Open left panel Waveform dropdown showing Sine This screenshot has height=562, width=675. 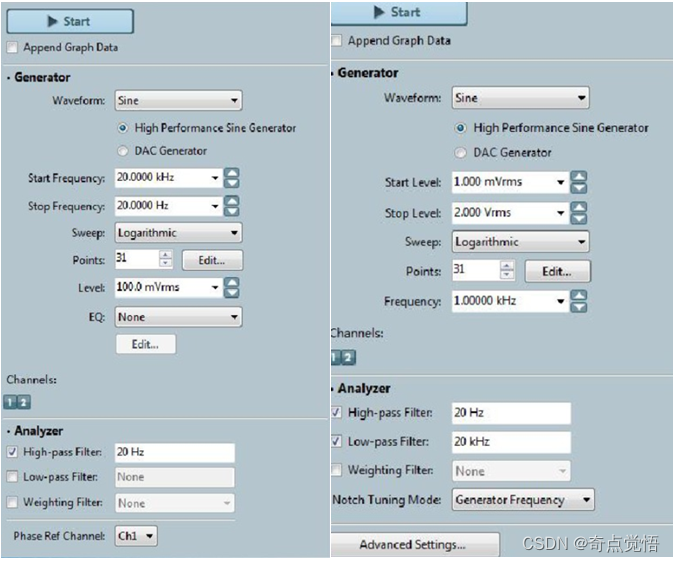(178, 100)
